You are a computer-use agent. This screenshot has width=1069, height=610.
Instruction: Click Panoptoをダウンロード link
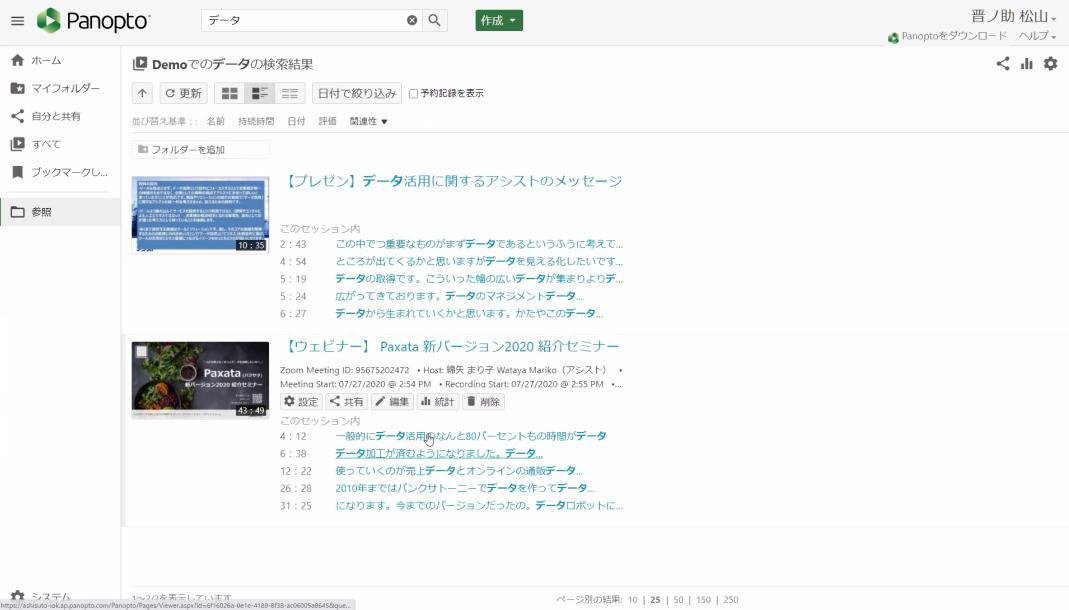(x=948, y=37)
